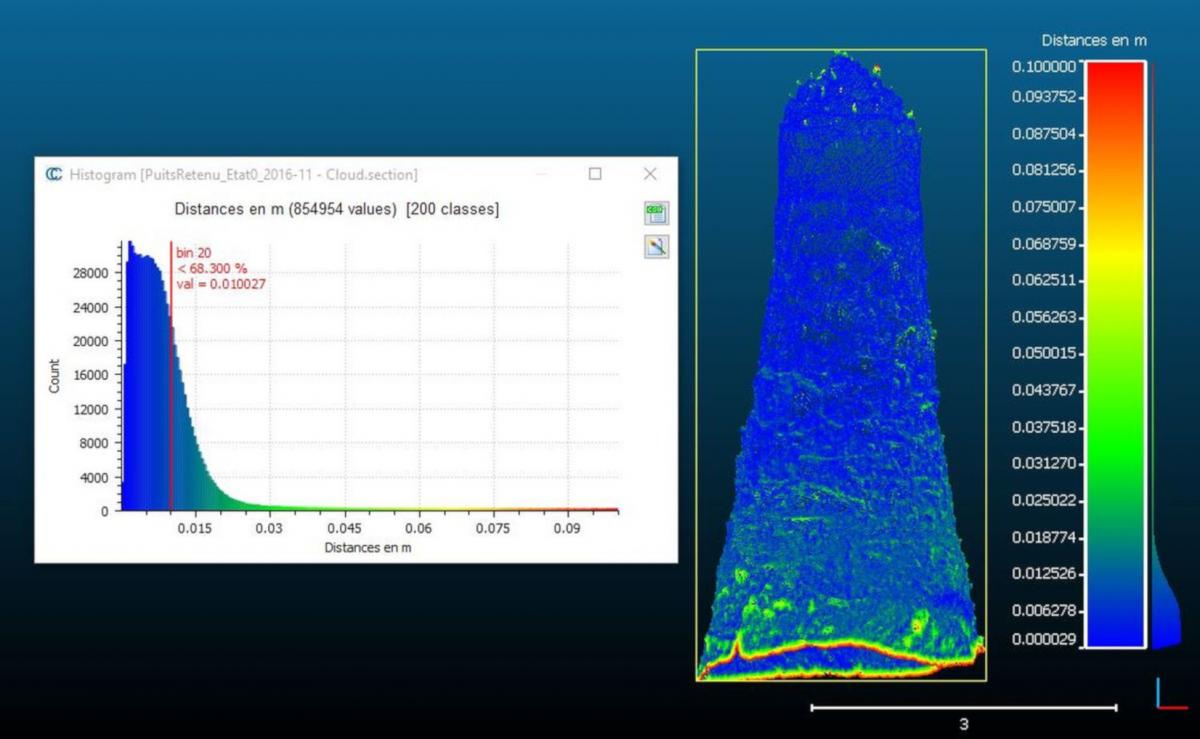This screenshot has height=739, width=1200.
Task: Maximize the Histogram window
Action: [595, 174]
